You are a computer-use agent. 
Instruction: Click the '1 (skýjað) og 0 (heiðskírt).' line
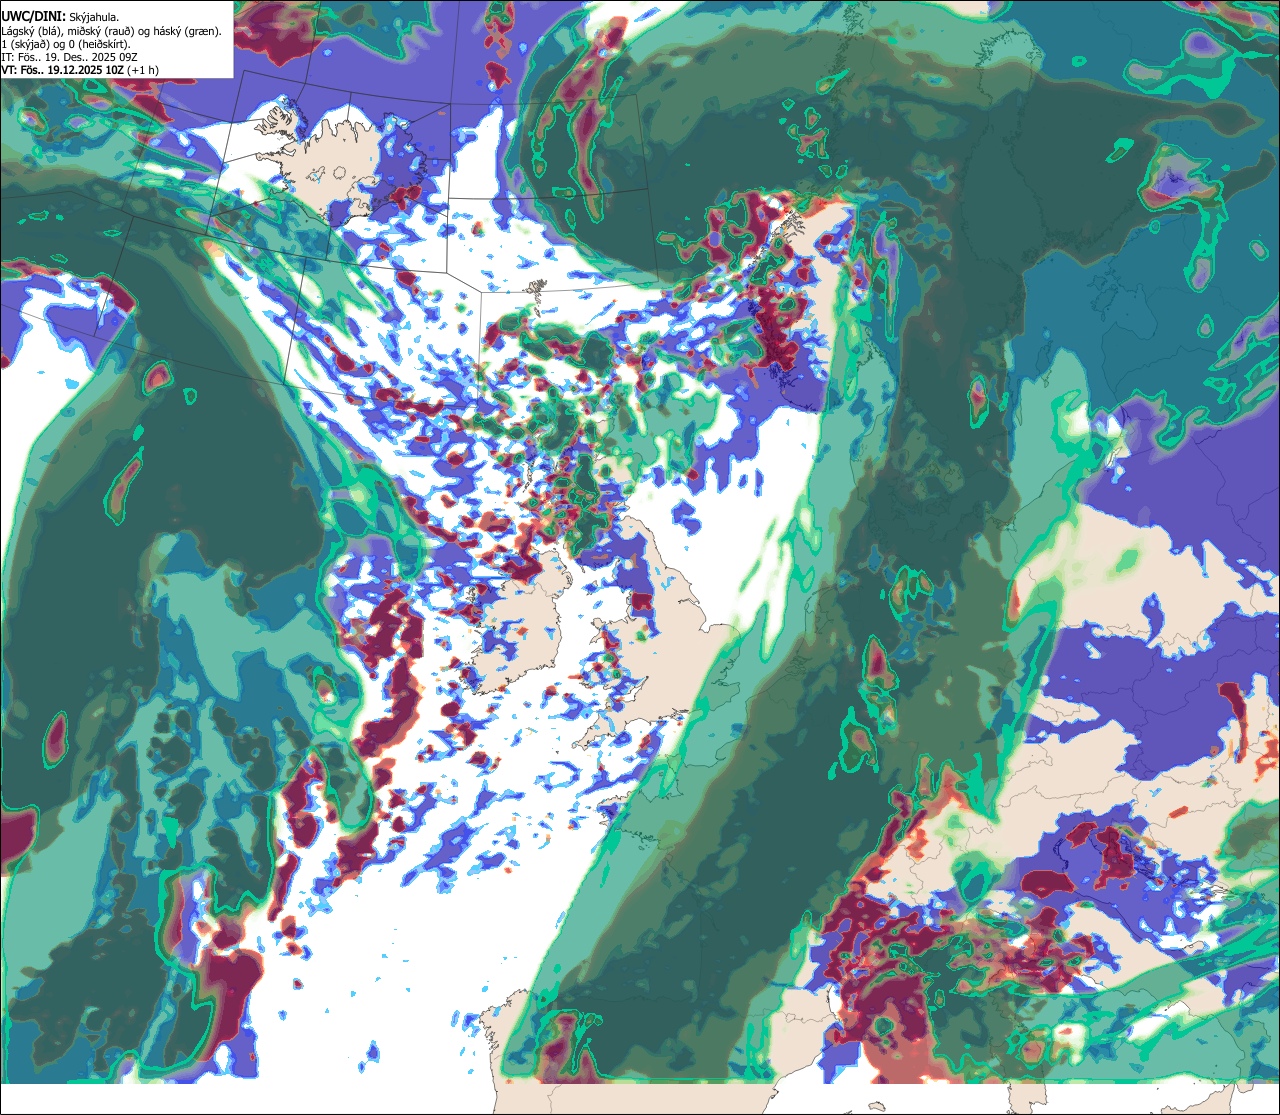[x=66, y=44]
